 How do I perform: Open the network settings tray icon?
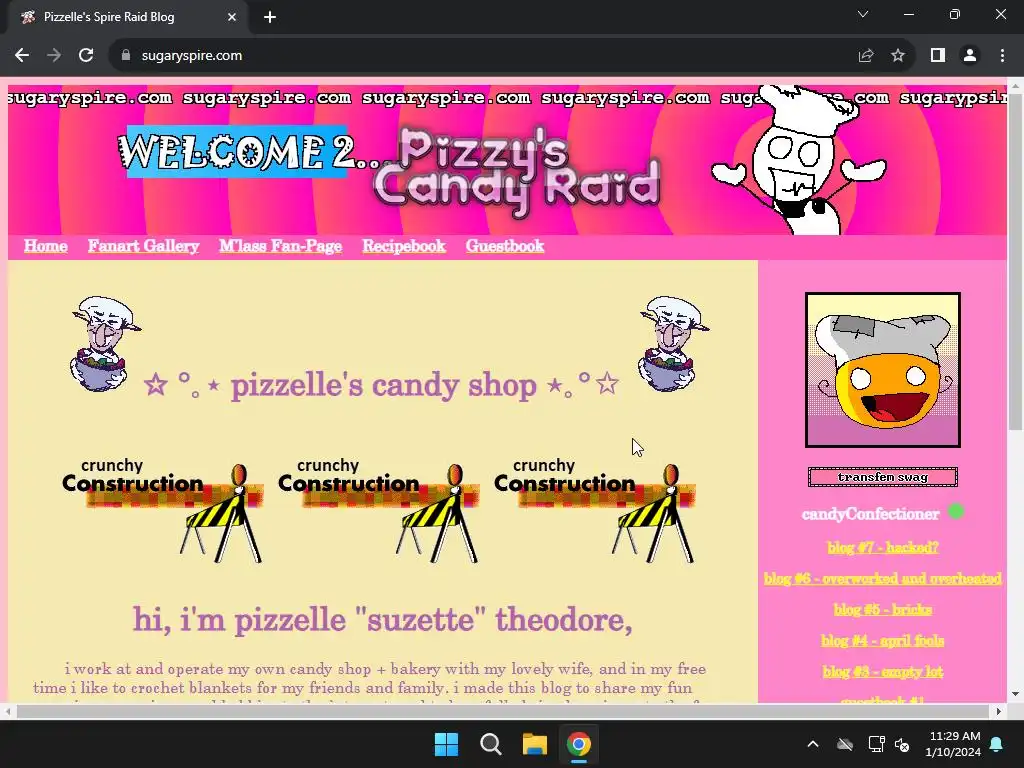[x=876, y=744]
